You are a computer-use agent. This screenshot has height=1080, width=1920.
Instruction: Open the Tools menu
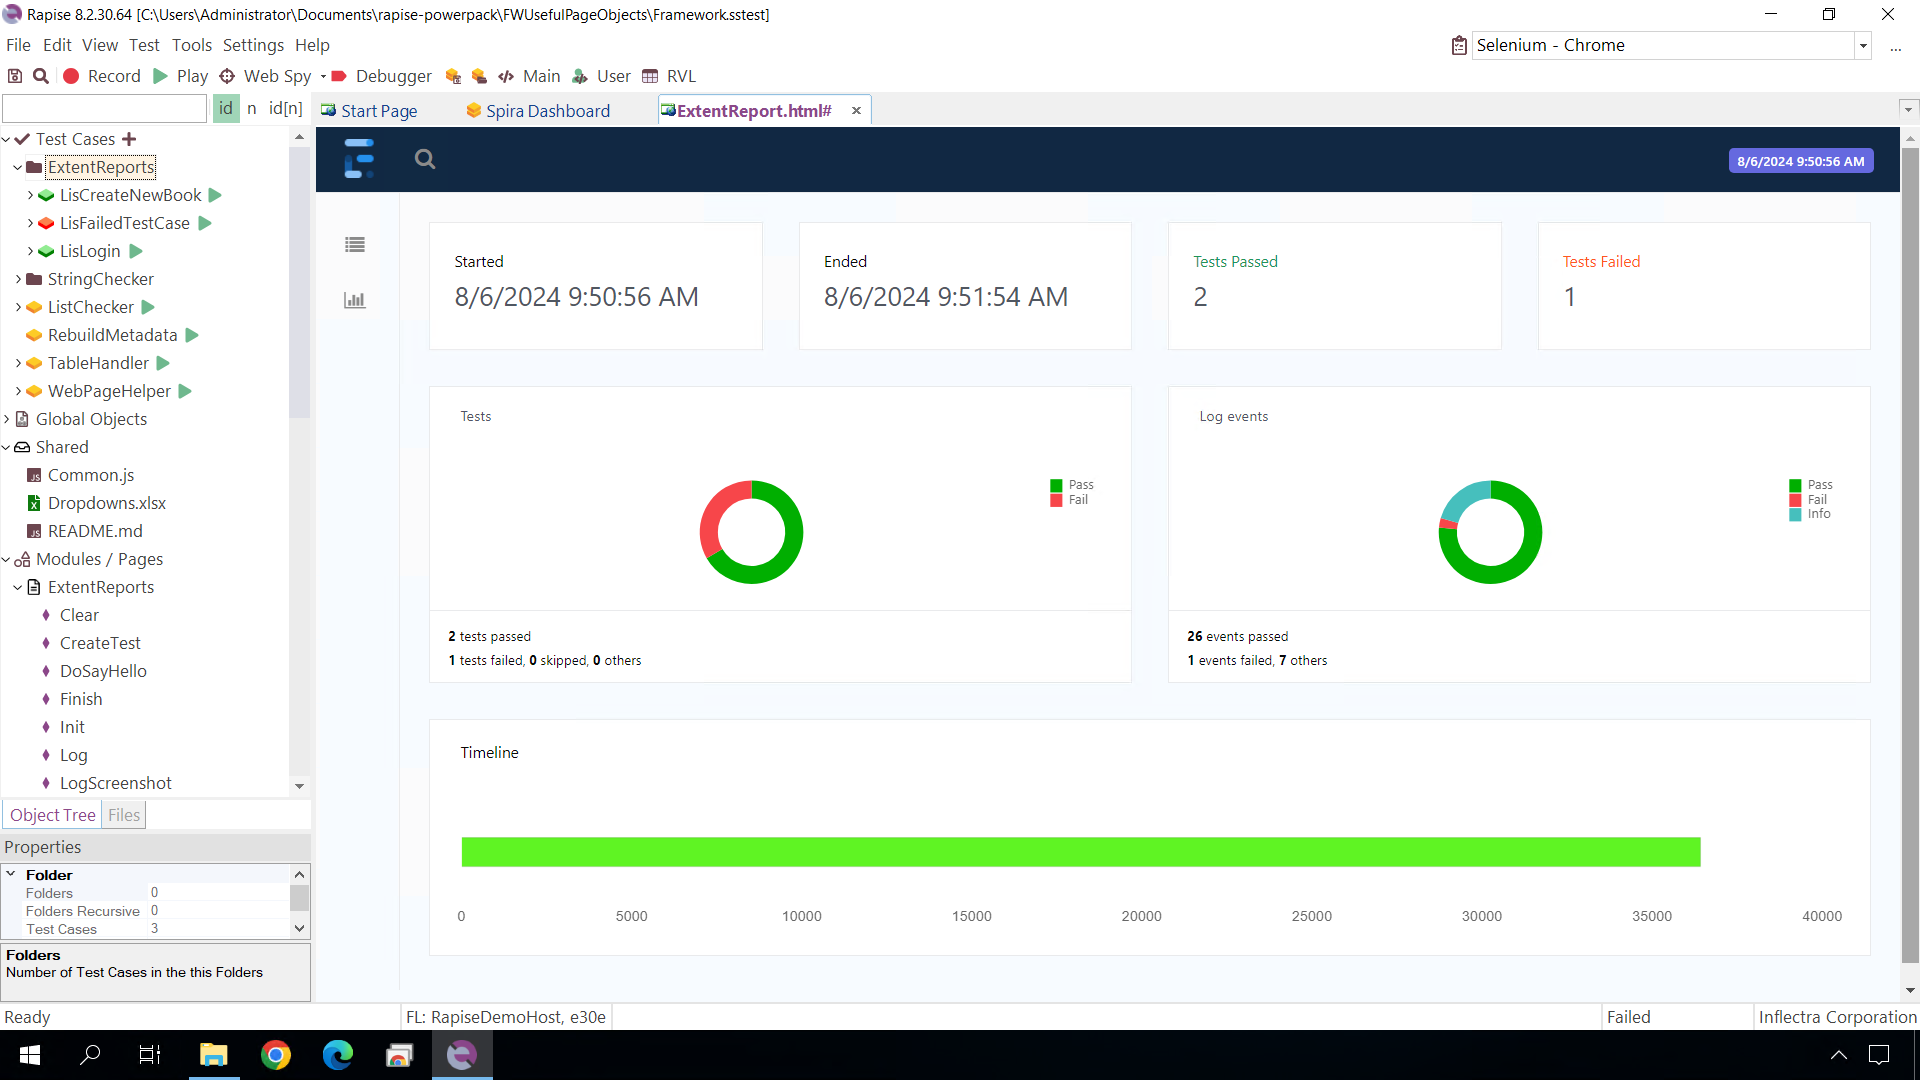[x=191, y=45]
